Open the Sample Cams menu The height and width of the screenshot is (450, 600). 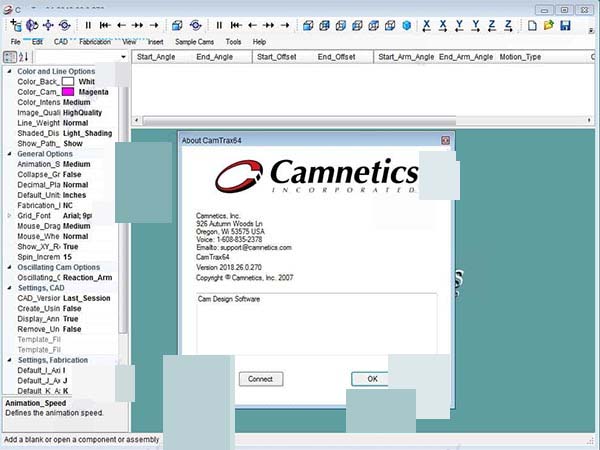pos(194,42)
